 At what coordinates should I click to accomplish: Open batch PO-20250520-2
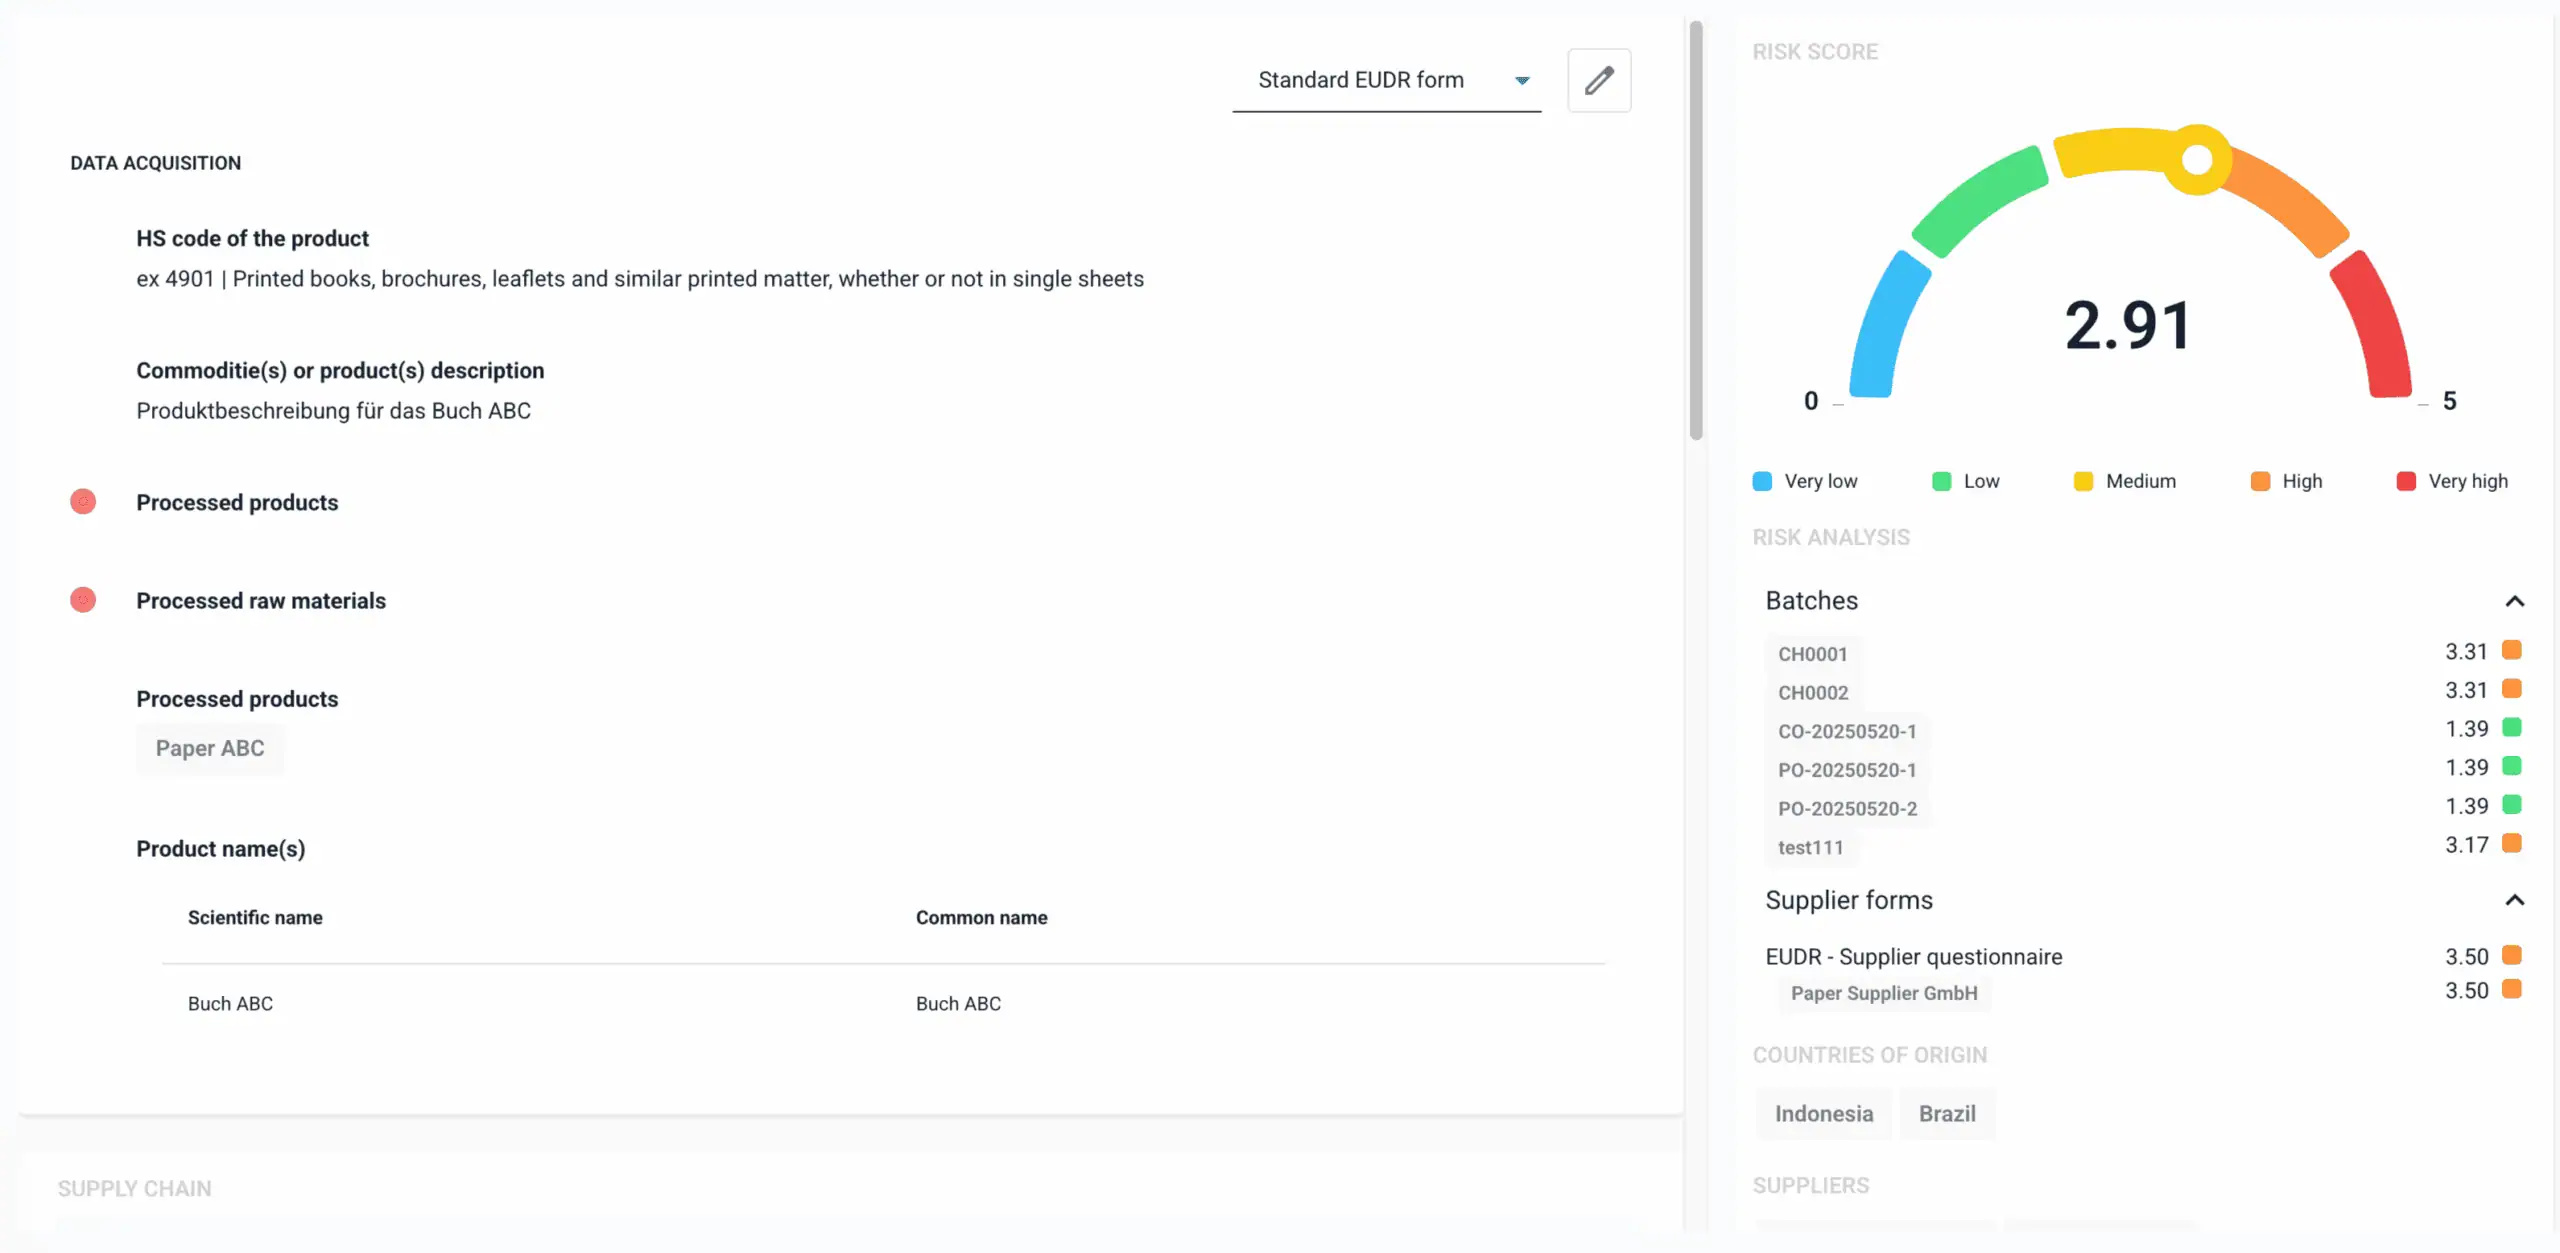[1846, 809]
